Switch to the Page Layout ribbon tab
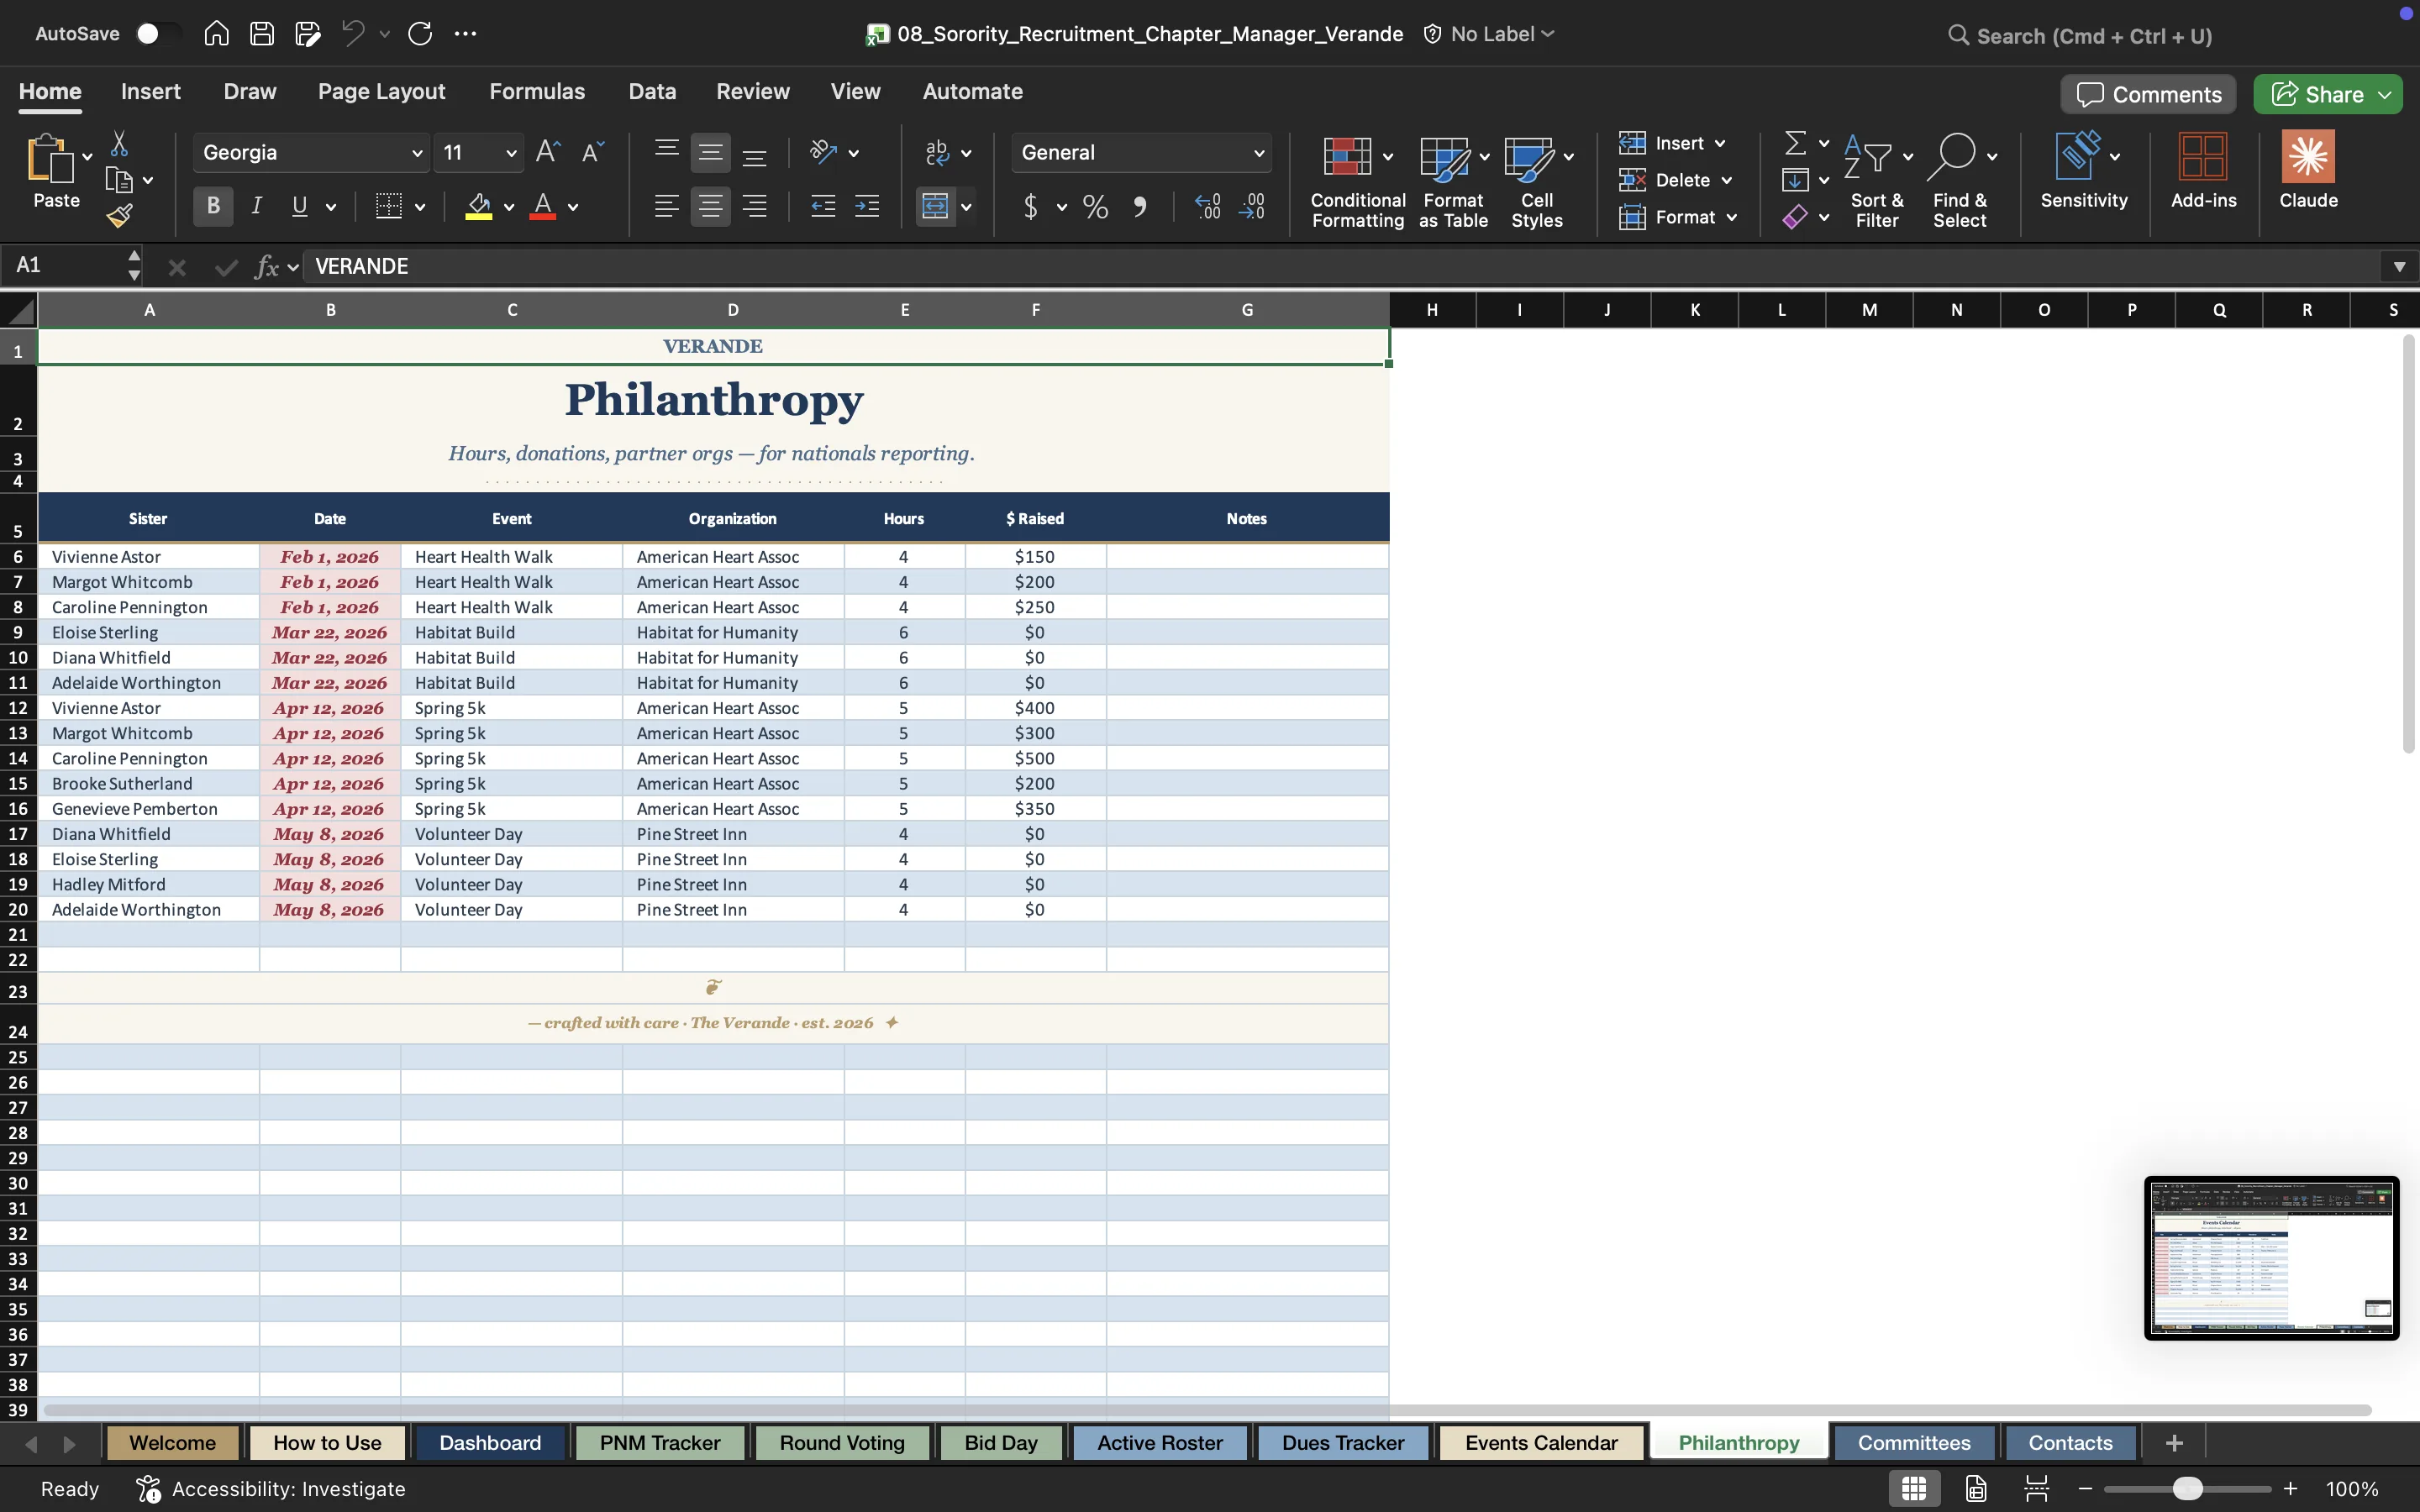Image resolution: width=2420 pixels, height=1512 pixels. 381,91
